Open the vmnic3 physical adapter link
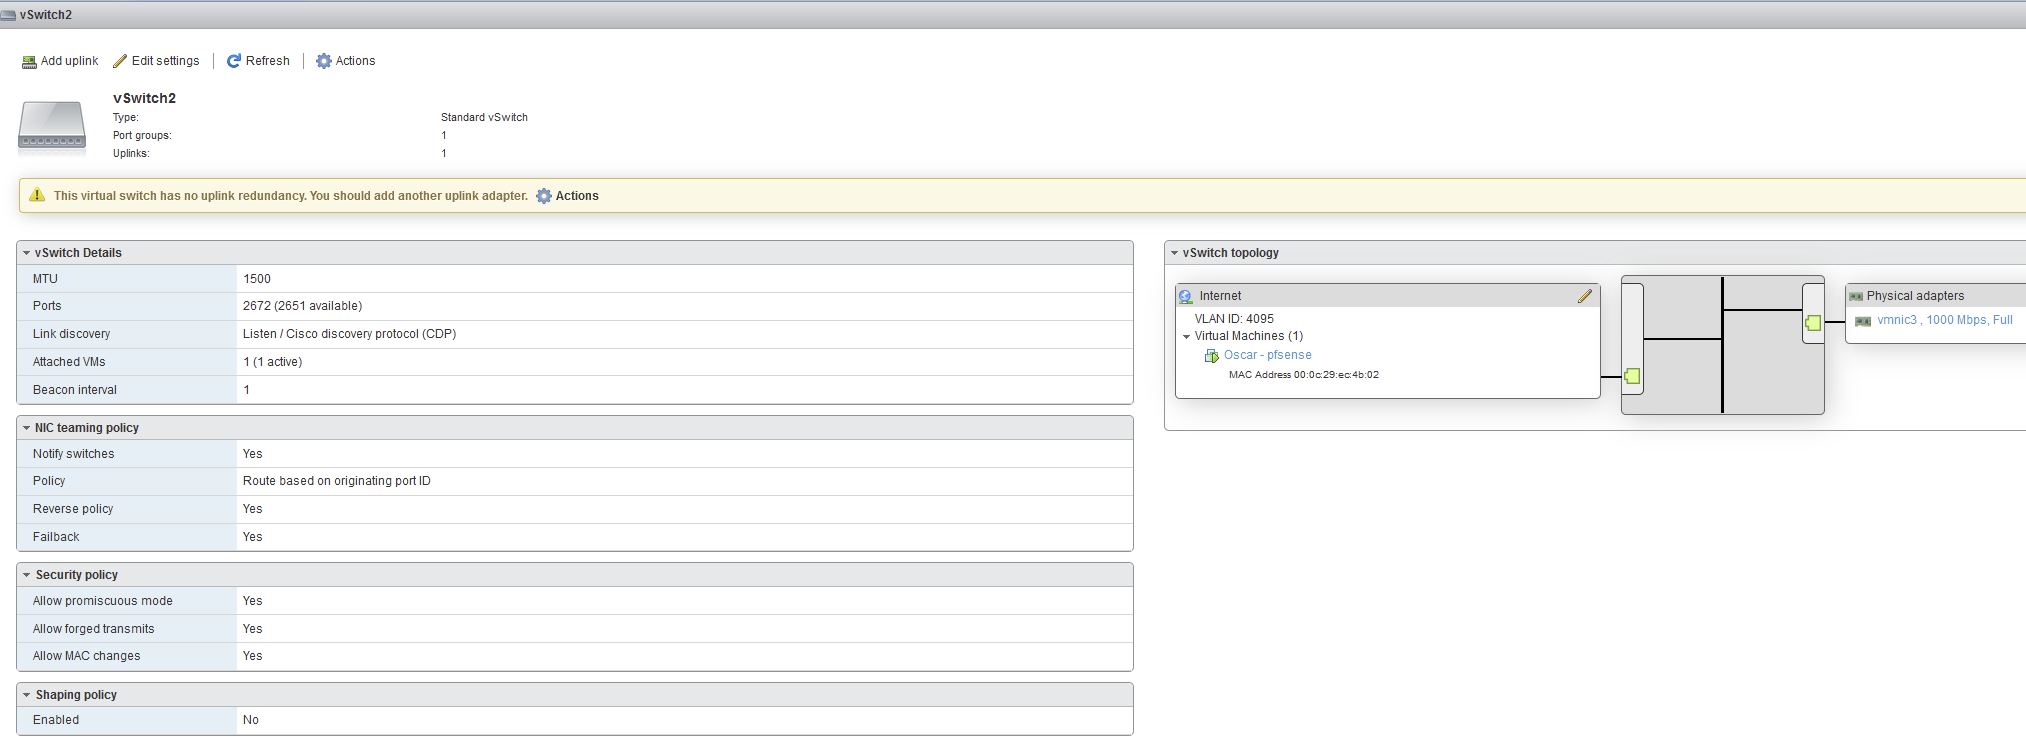The height and width of the screenshot is (747, 2026). 1896,320
